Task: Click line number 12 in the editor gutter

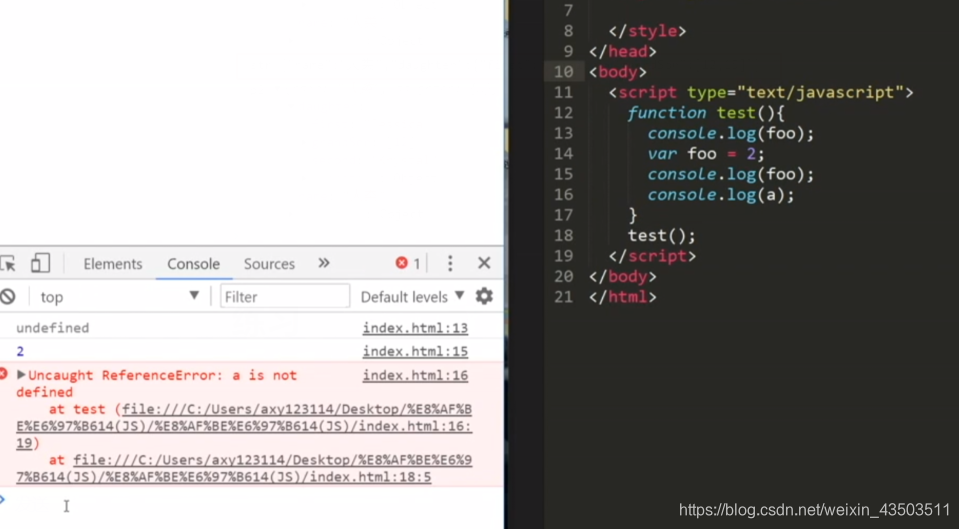Action: [563, 113]
